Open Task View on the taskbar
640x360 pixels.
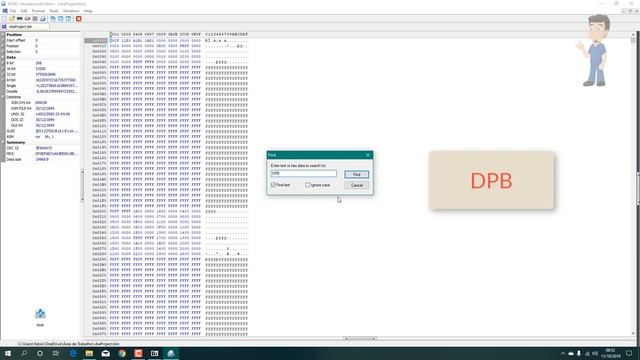coord(56,353)
